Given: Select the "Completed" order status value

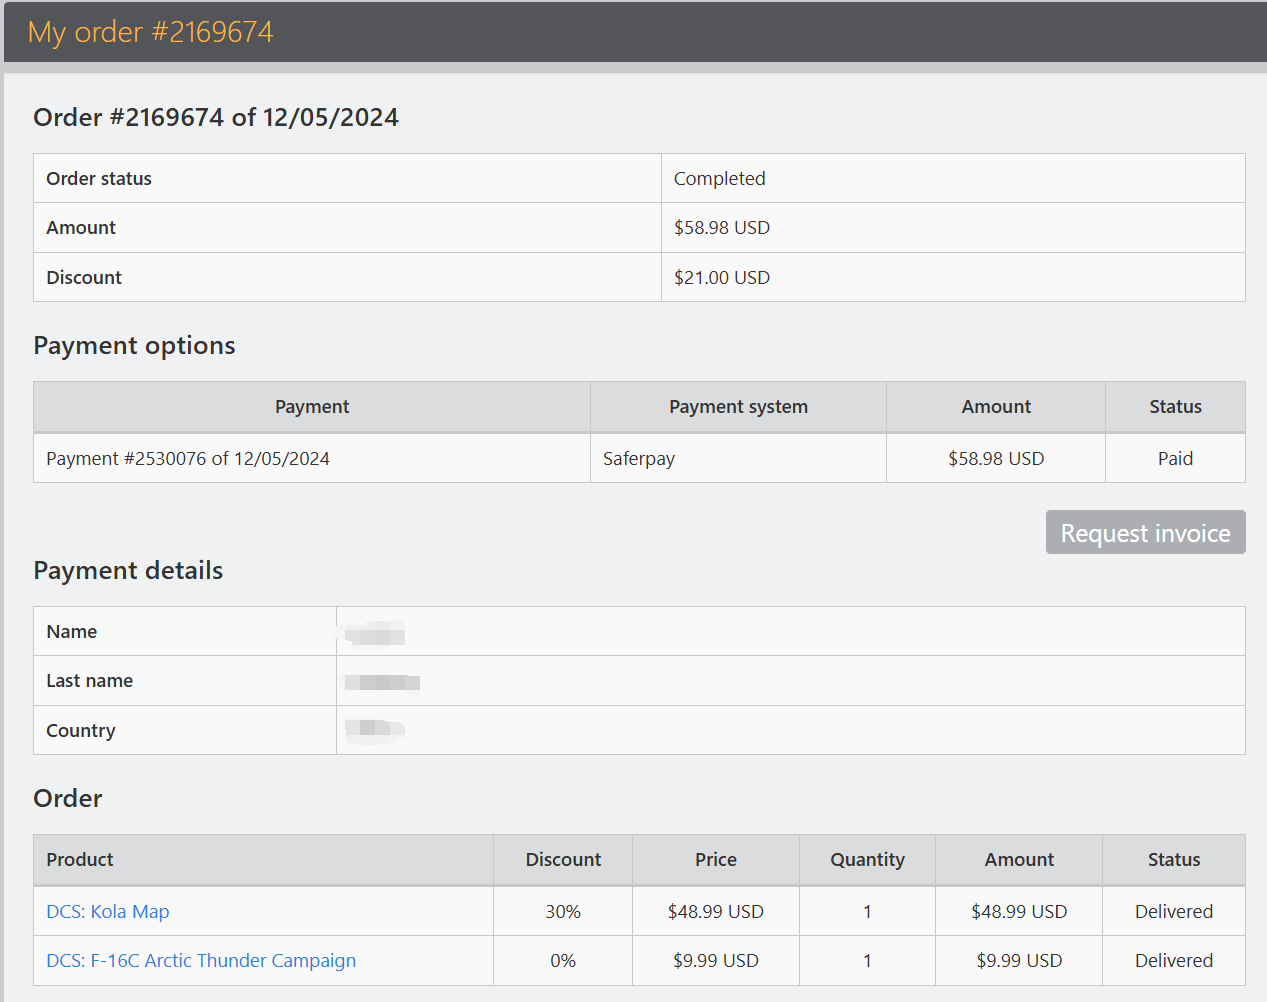Looking at the screenshot, I should pos(720,178).
